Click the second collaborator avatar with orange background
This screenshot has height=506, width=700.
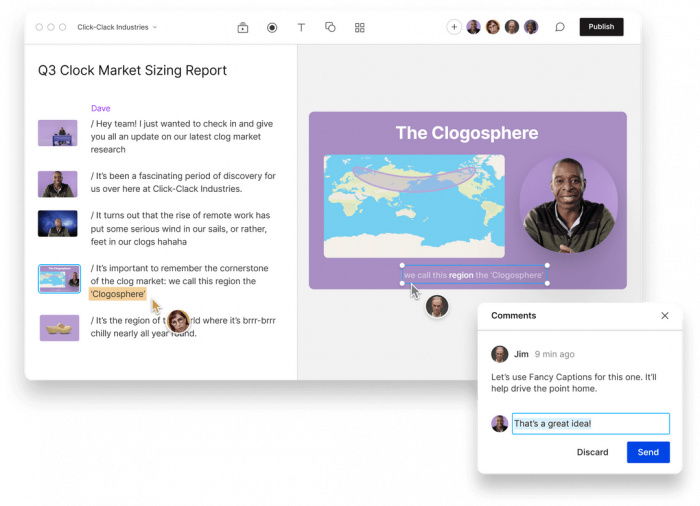point(493,27)
